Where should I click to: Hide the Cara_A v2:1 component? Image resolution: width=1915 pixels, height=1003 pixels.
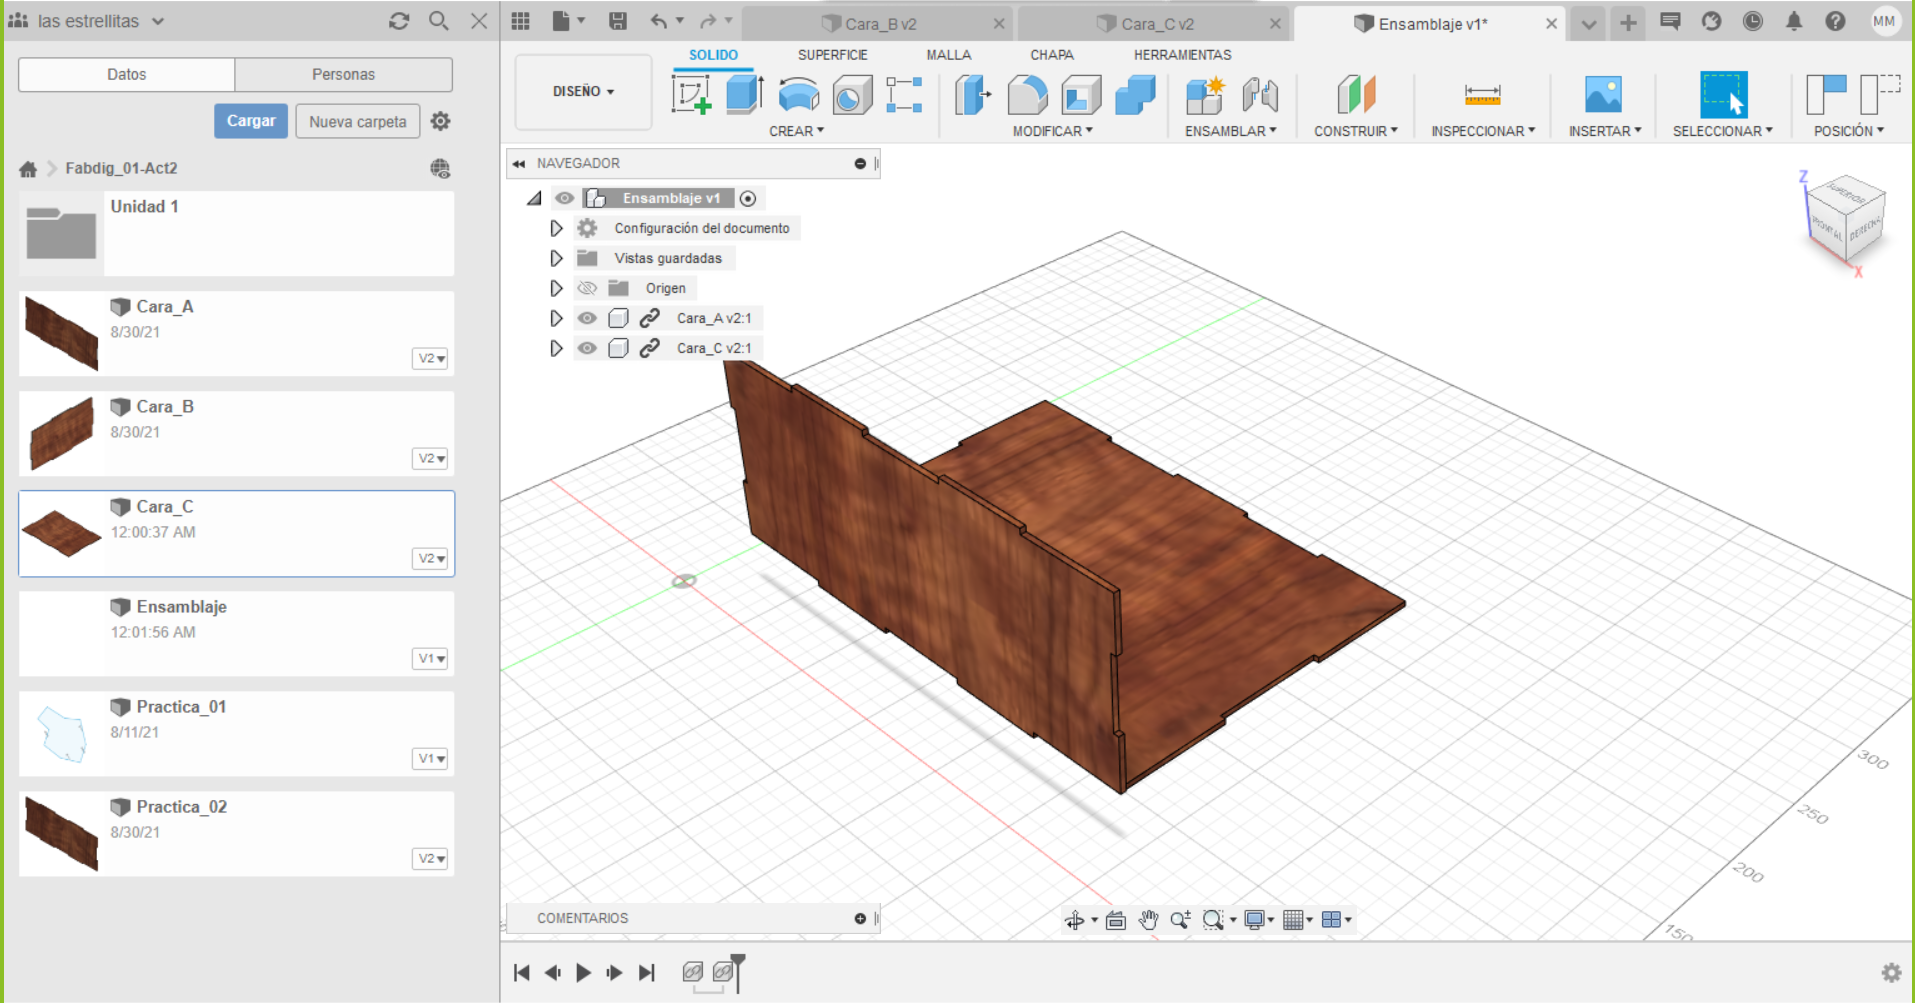pyautogui.click(x=587, y=318)
